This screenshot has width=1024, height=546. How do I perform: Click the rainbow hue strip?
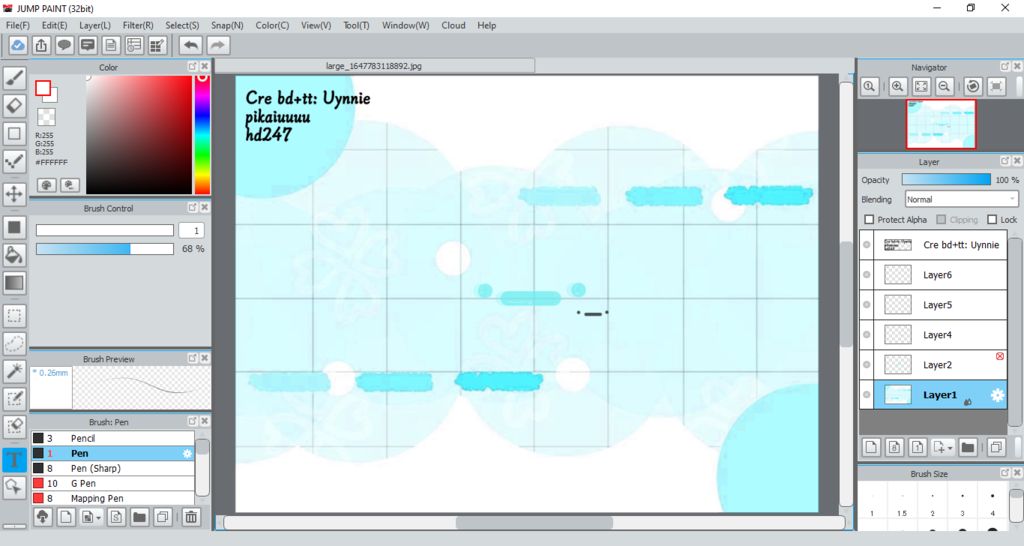point(202,135)
